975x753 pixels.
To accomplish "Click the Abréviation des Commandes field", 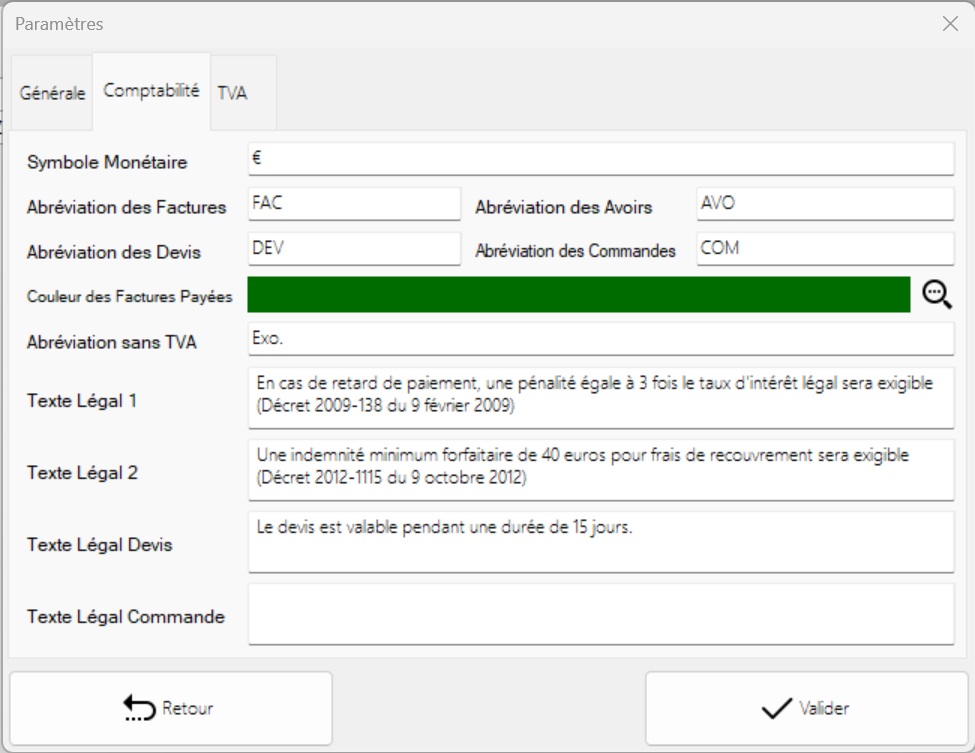I will [825, 249].
